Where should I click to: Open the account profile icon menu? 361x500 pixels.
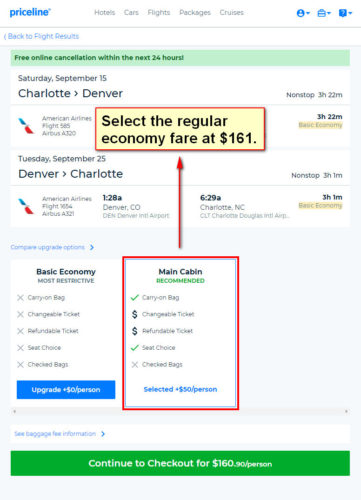pos(303,13)
